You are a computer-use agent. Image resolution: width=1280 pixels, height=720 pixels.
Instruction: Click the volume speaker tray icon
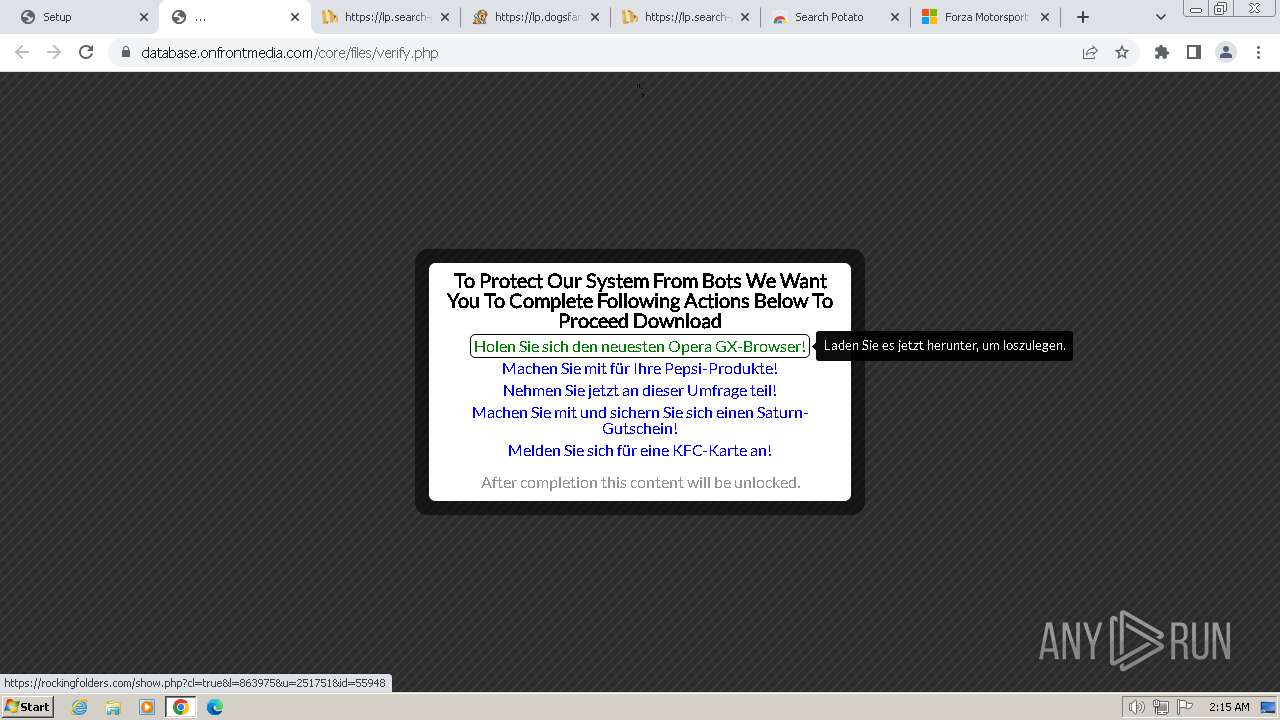coord(1136,707)
